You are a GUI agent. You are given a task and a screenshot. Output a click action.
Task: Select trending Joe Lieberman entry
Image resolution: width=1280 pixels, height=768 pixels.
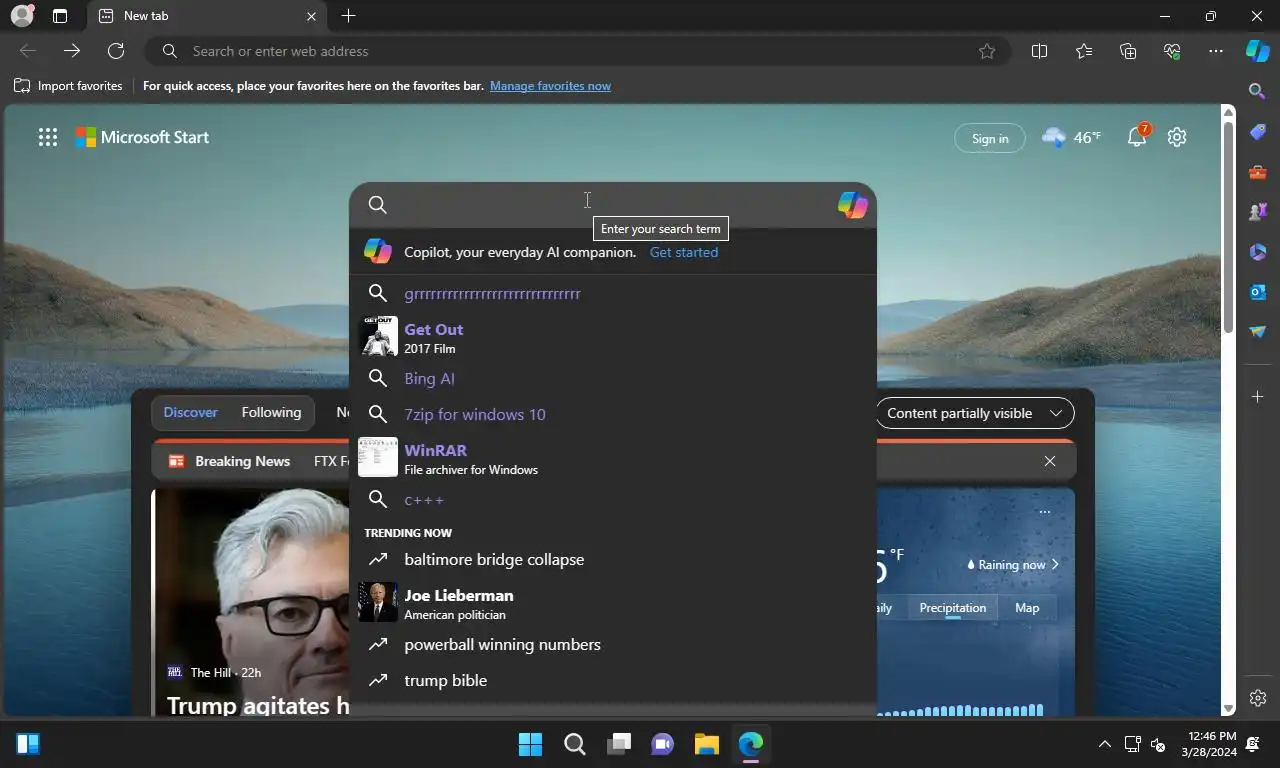pyautogui.click(x=612, y=603)
